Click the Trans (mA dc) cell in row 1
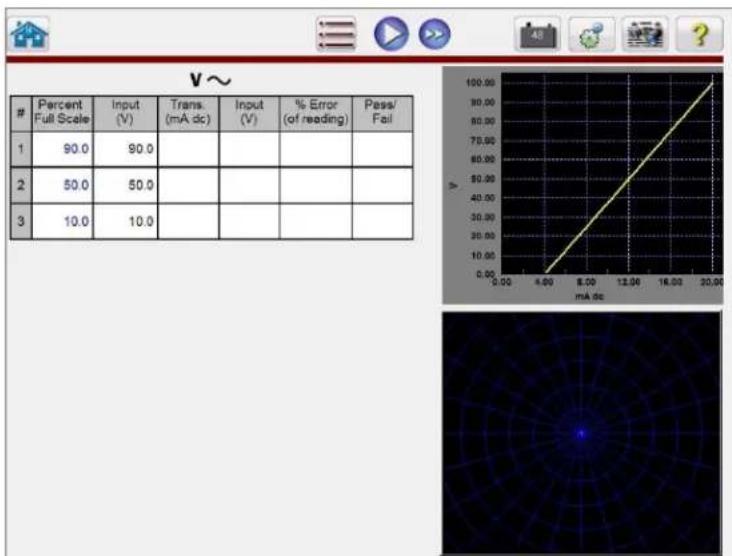The width and height of the screenshot is (732, 556). 188,149
